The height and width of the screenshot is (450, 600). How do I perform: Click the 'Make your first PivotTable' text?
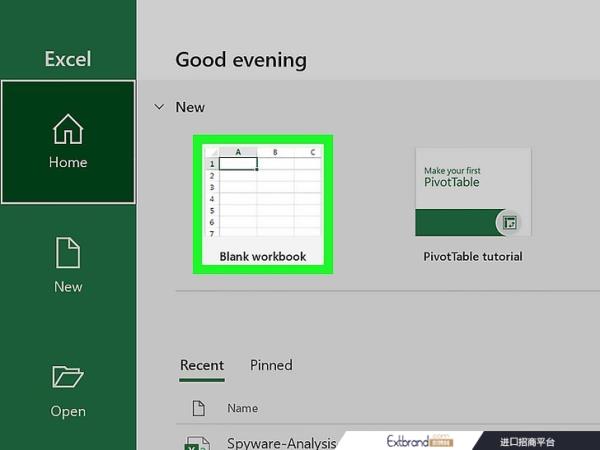point(452,177)
